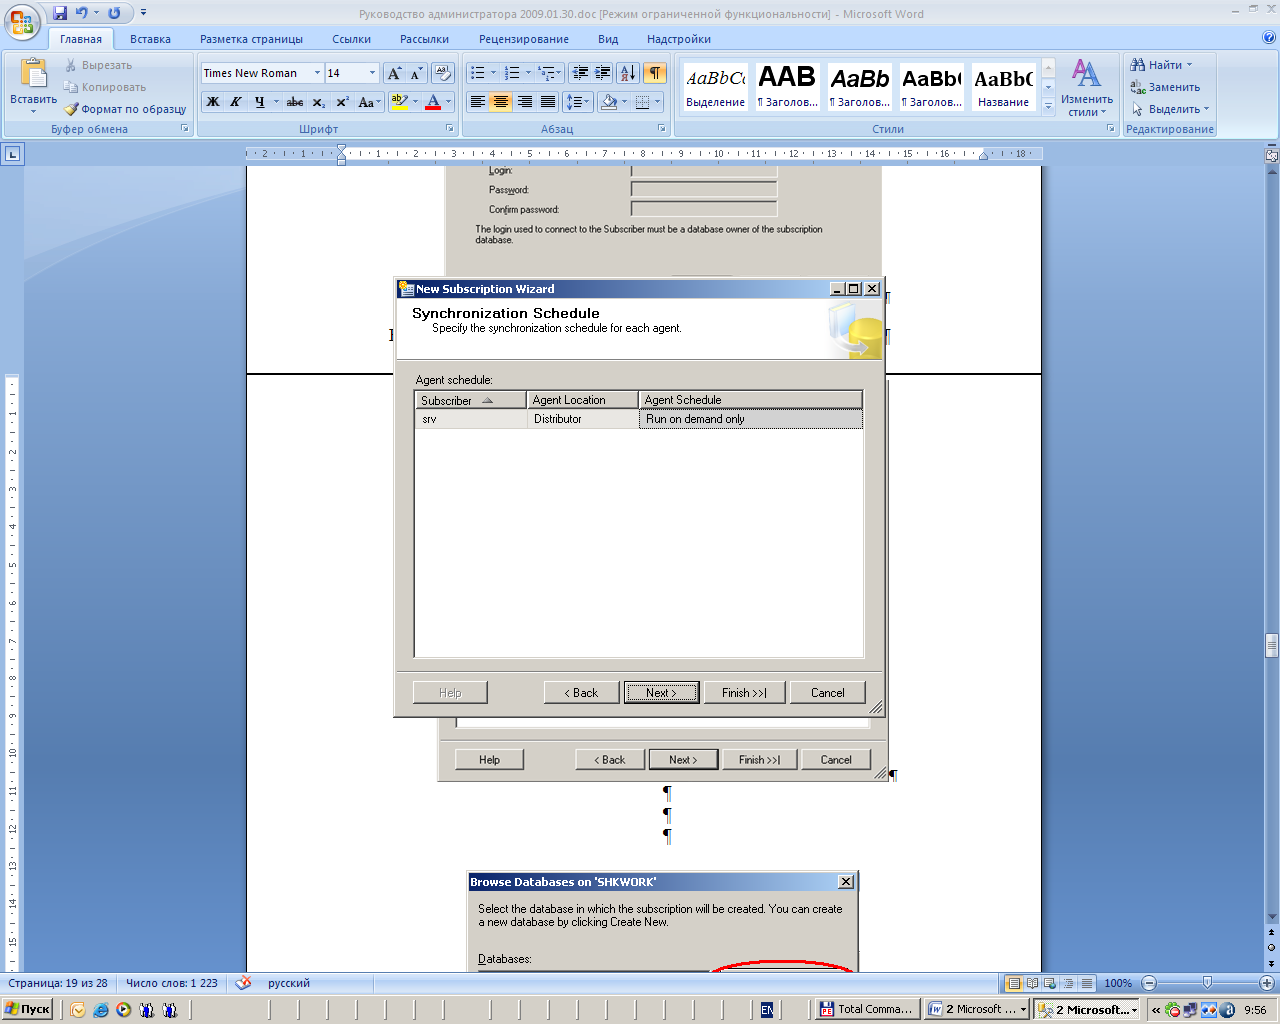
Task: Open Выделить (Select) dropdown
Action: [x=1170, y=109]
